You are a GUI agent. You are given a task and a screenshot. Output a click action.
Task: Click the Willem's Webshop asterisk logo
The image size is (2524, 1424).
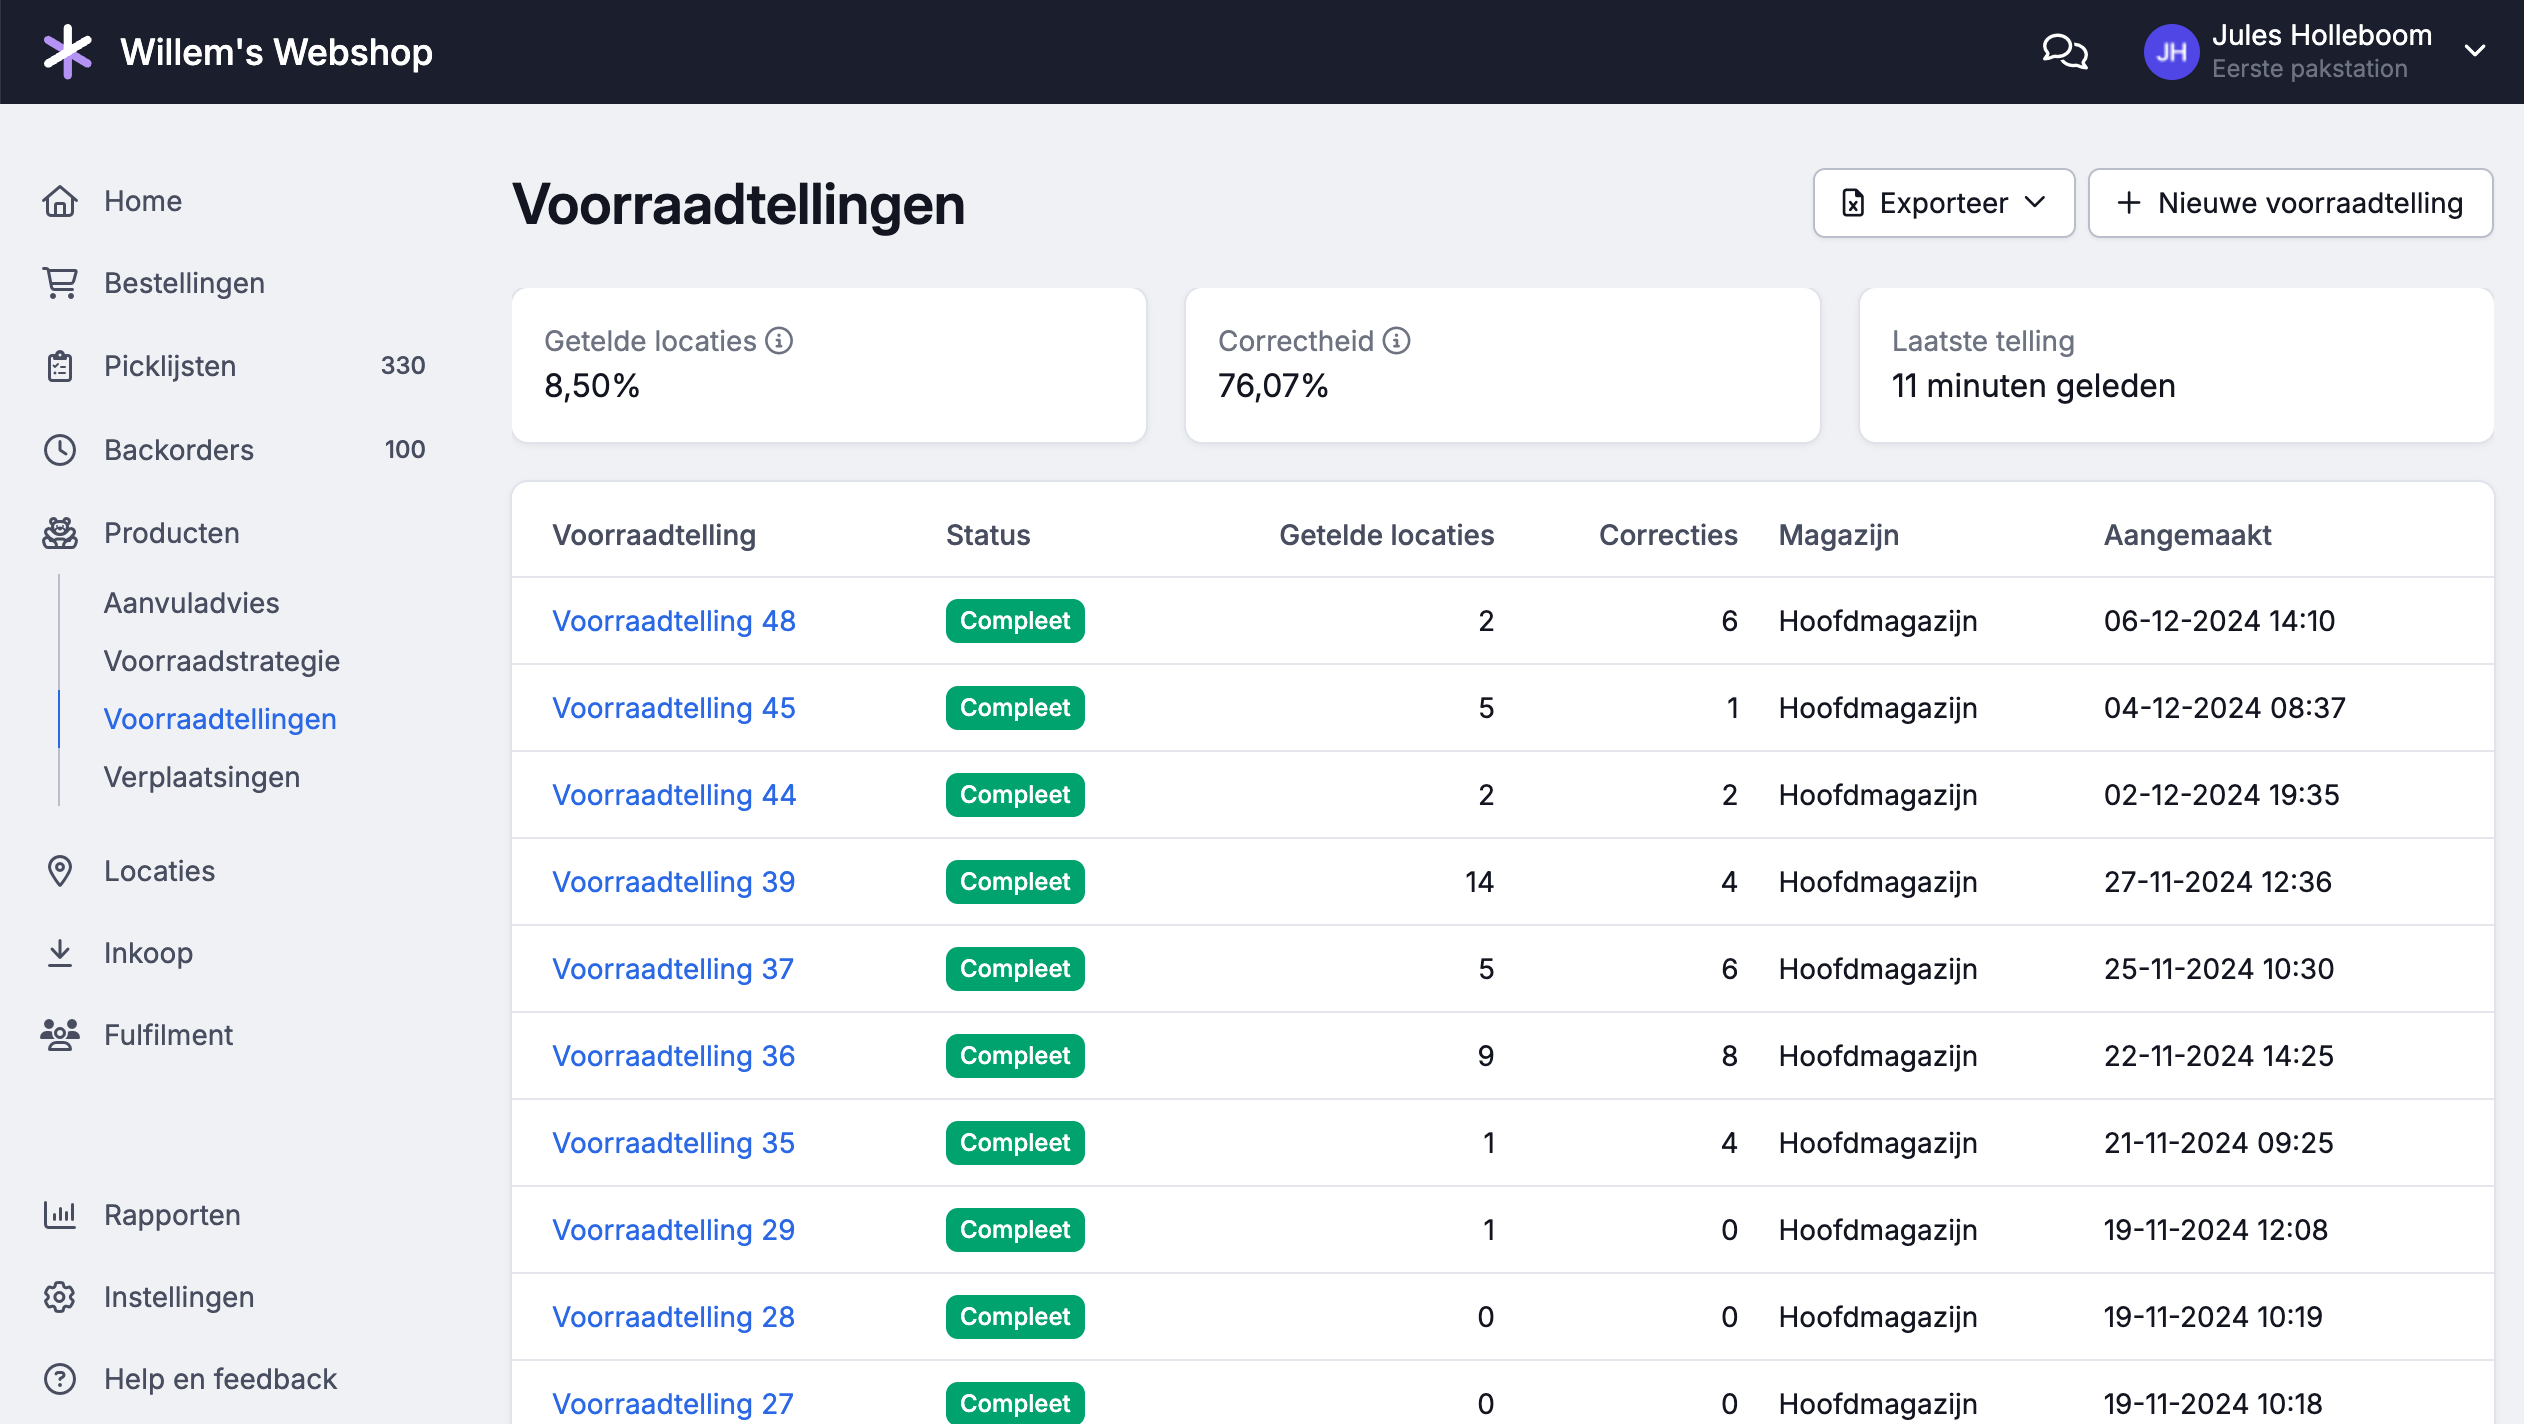click(67, 52)
